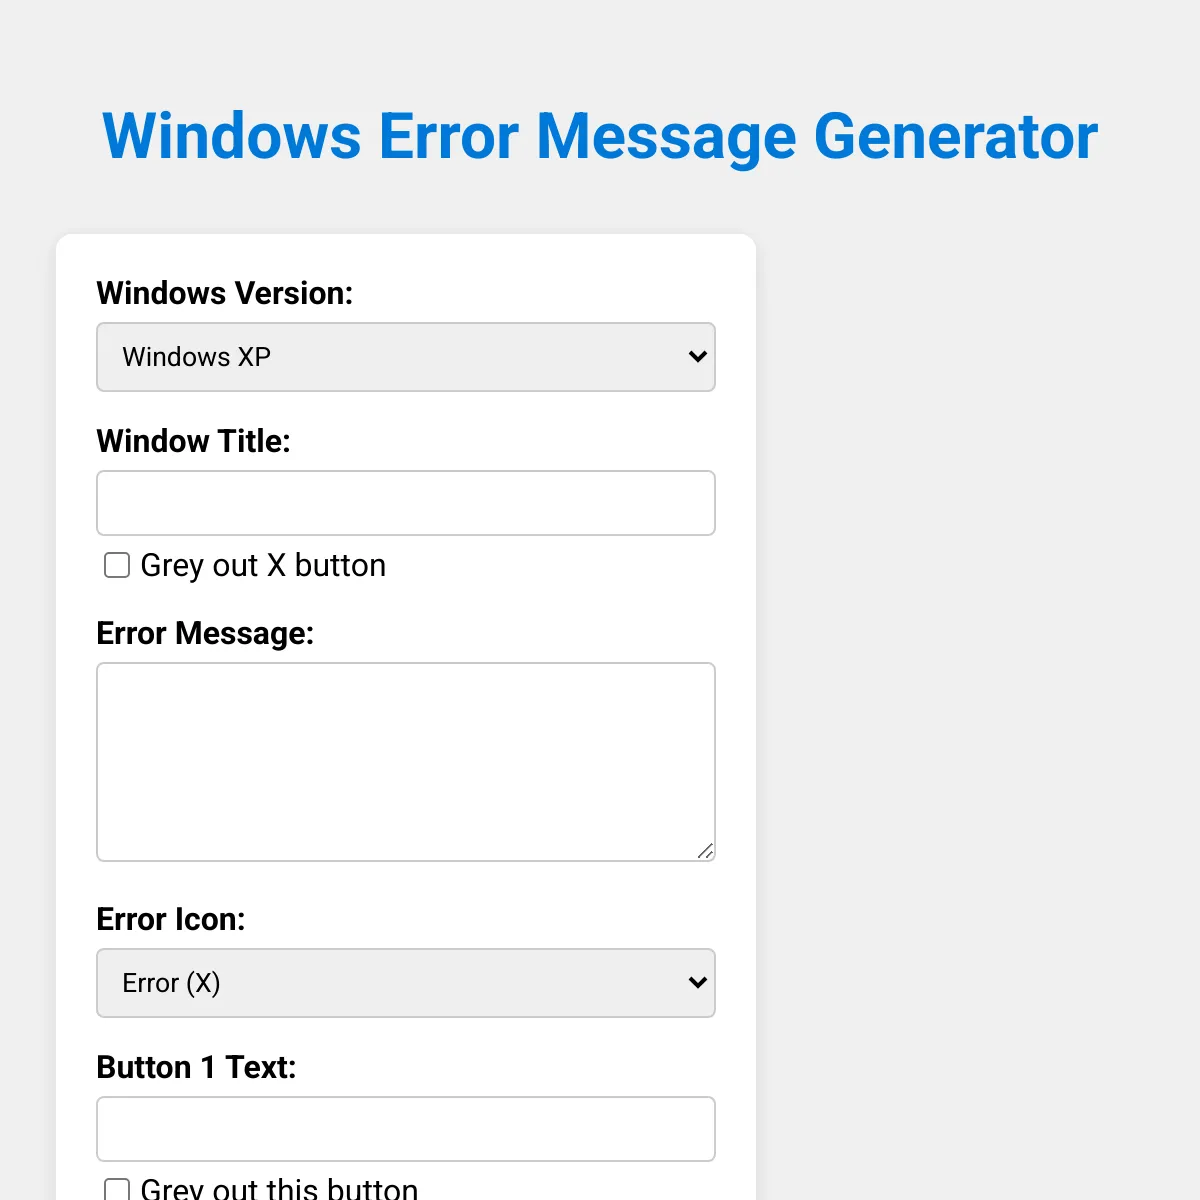Click inside the Error Message text area
The height and width of the screenshot is (1200, 1200).
(x=406, y=762)
